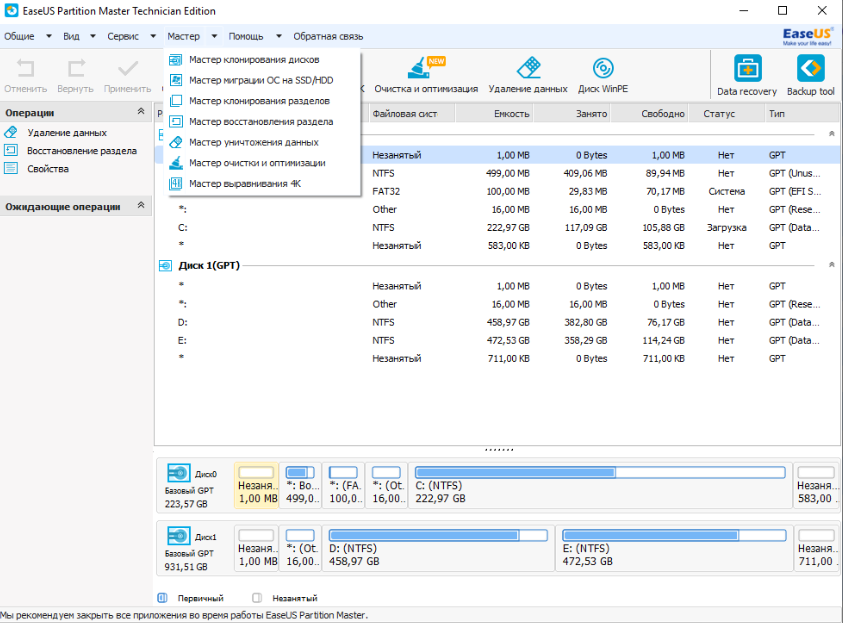Screen dimensions: 843x623
Task: Launch the Data recovery tool
Action: (x=747, y=75)
